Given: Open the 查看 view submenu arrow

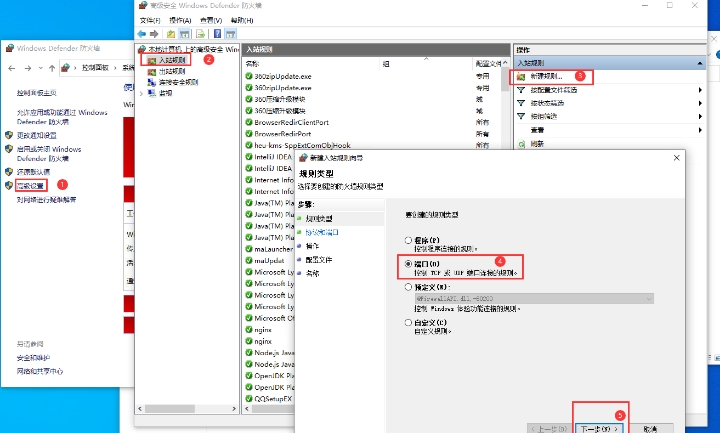Looking at the screenshot, I should tap(700, 130).
